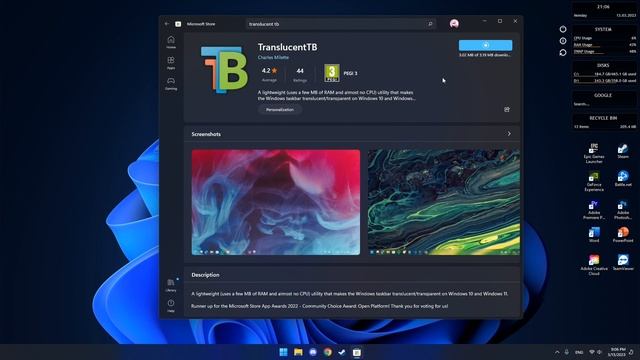Show hidden tray icons chevron
Screen dimensions: 640x360
click(557, 352)
